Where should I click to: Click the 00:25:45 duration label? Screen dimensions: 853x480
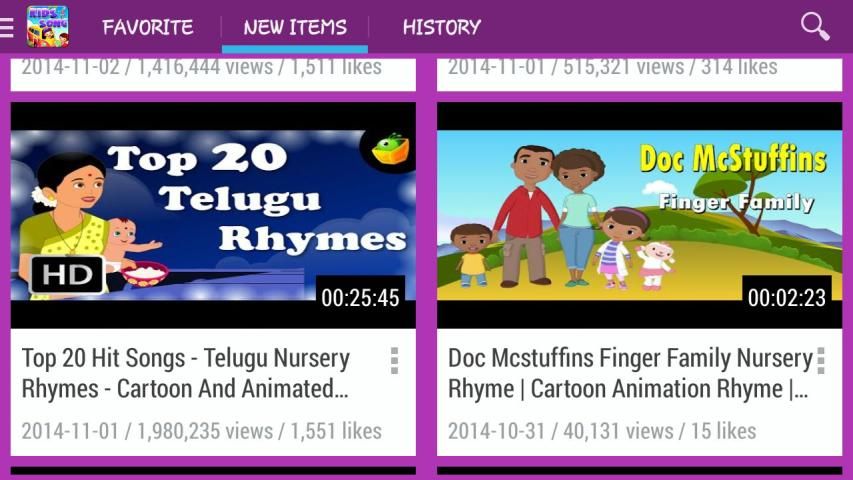point(360,298)
